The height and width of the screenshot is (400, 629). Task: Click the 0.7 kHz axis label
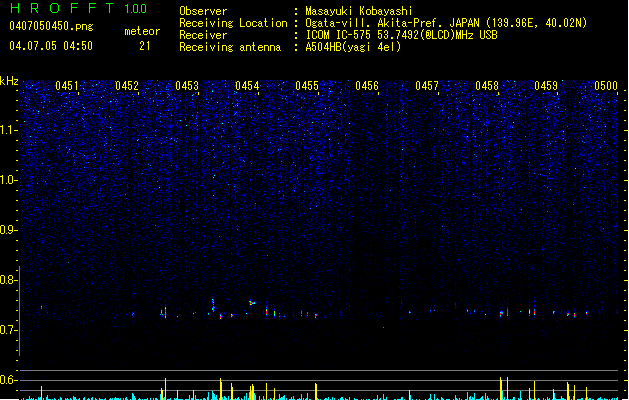9,330
